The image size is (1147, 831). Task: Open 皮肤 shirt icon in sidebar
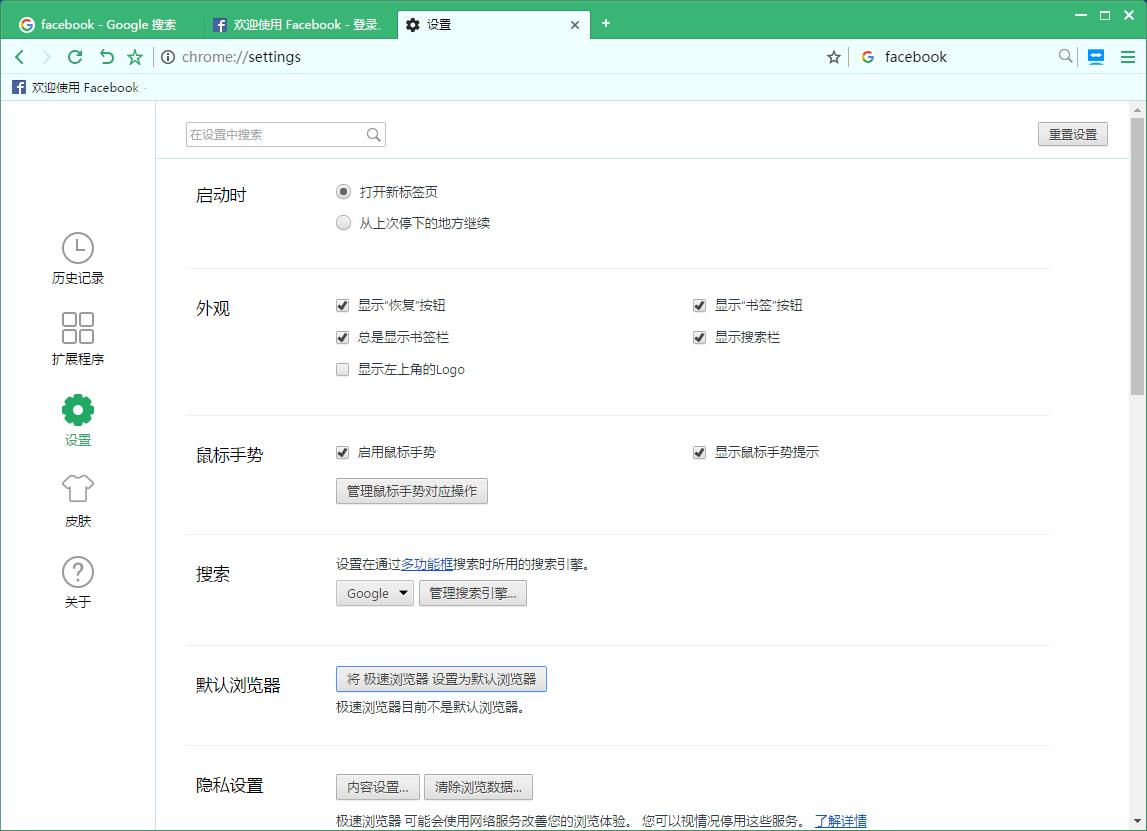coord(78,501)
